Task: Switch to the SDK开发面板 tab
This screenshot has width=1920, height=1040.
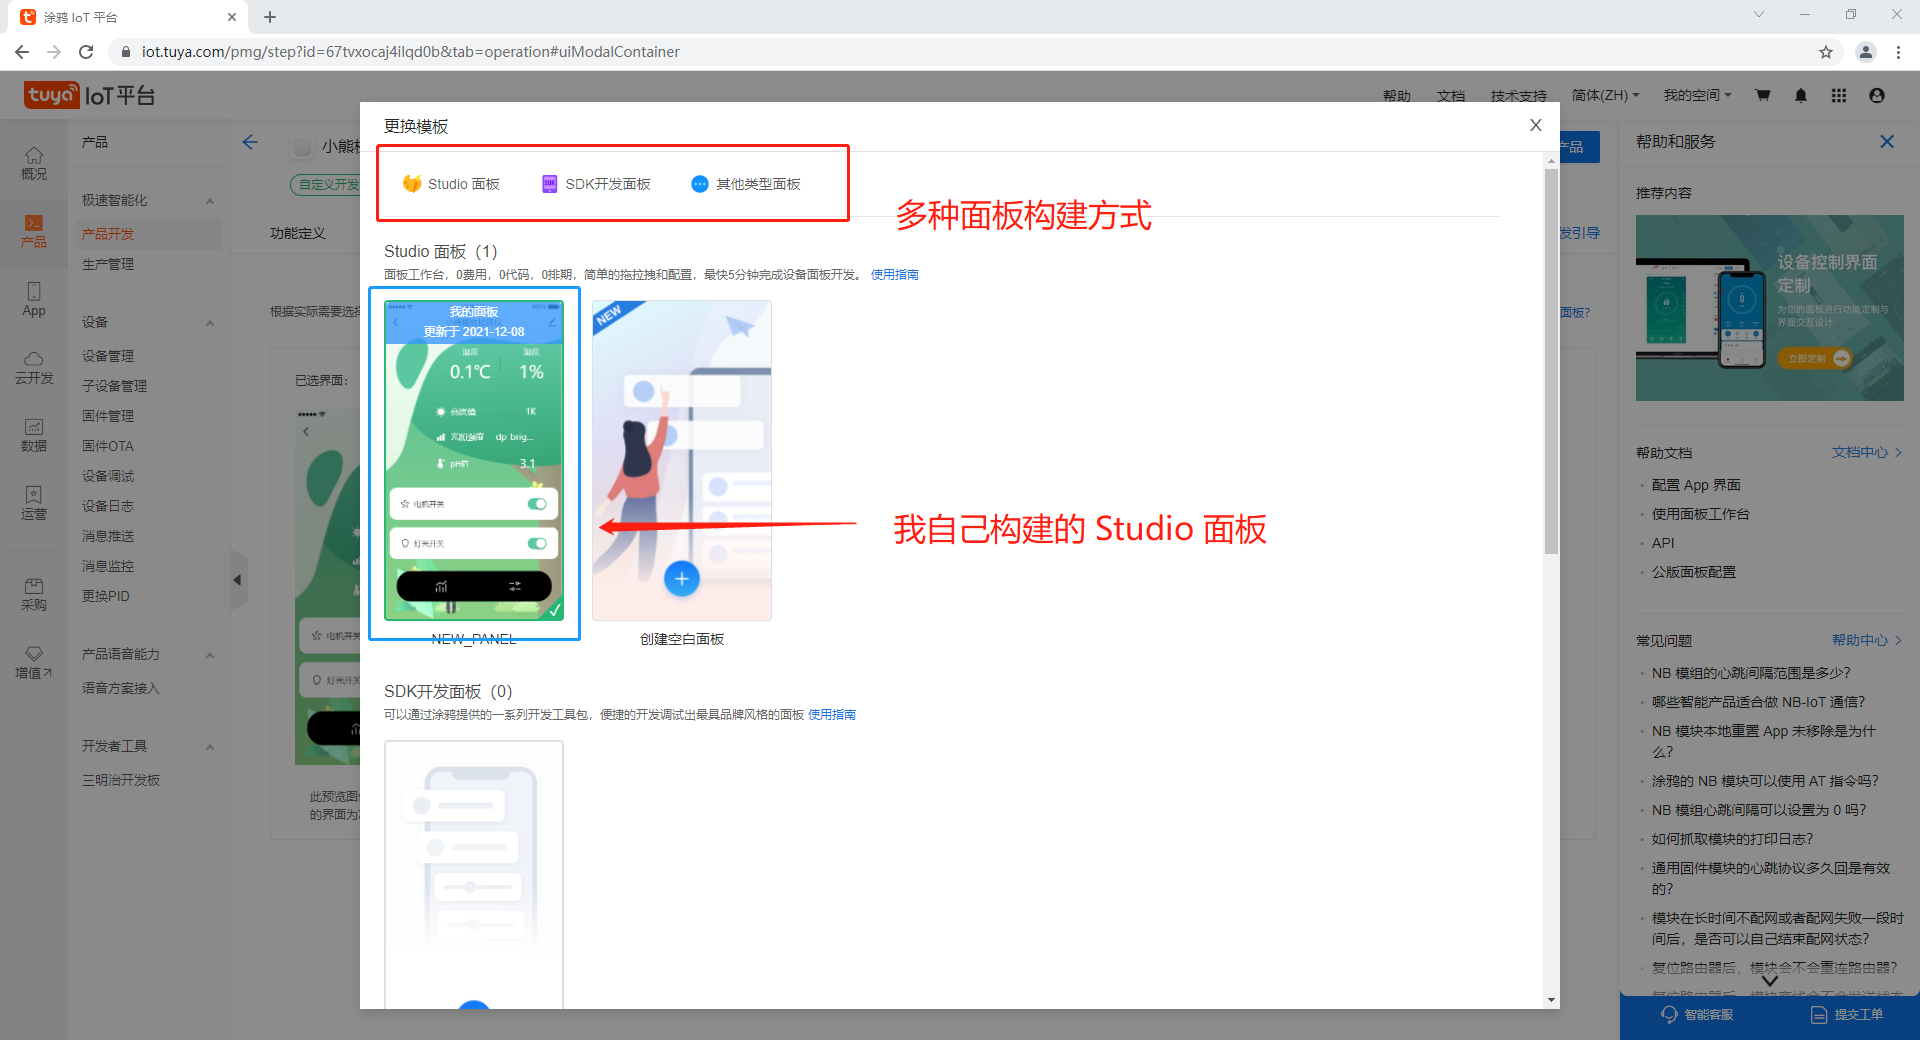Action: coord(596,184)
